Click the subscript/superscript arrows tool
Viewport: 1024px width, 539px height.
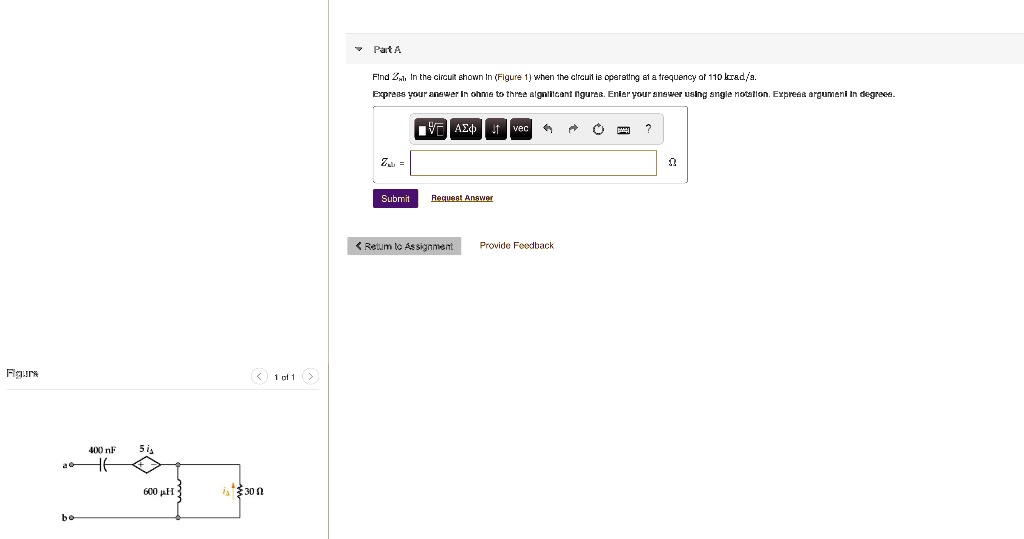tap(496, 129)
